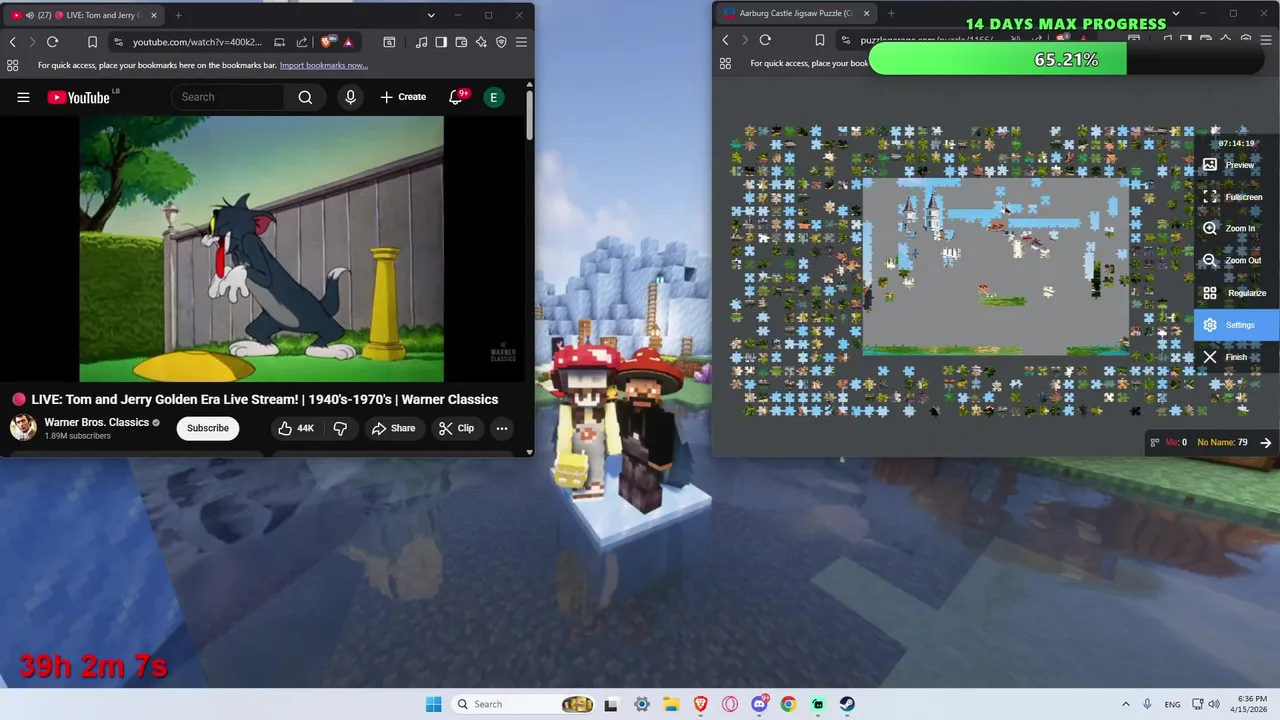
Task: Toggle the sidebar panel in YouTube window
Action: point(441,42)
